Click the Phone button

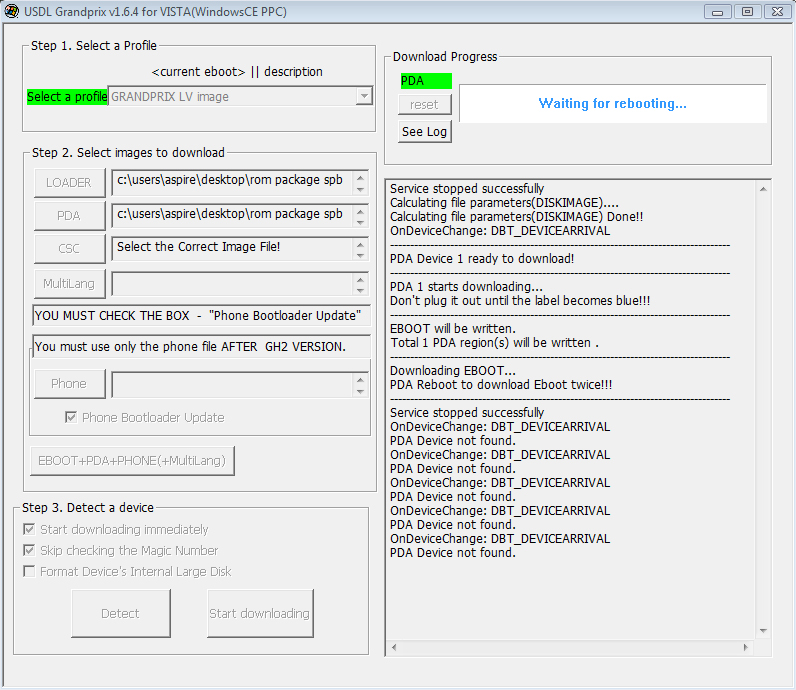pyautogui.click(x=70, y=383)
